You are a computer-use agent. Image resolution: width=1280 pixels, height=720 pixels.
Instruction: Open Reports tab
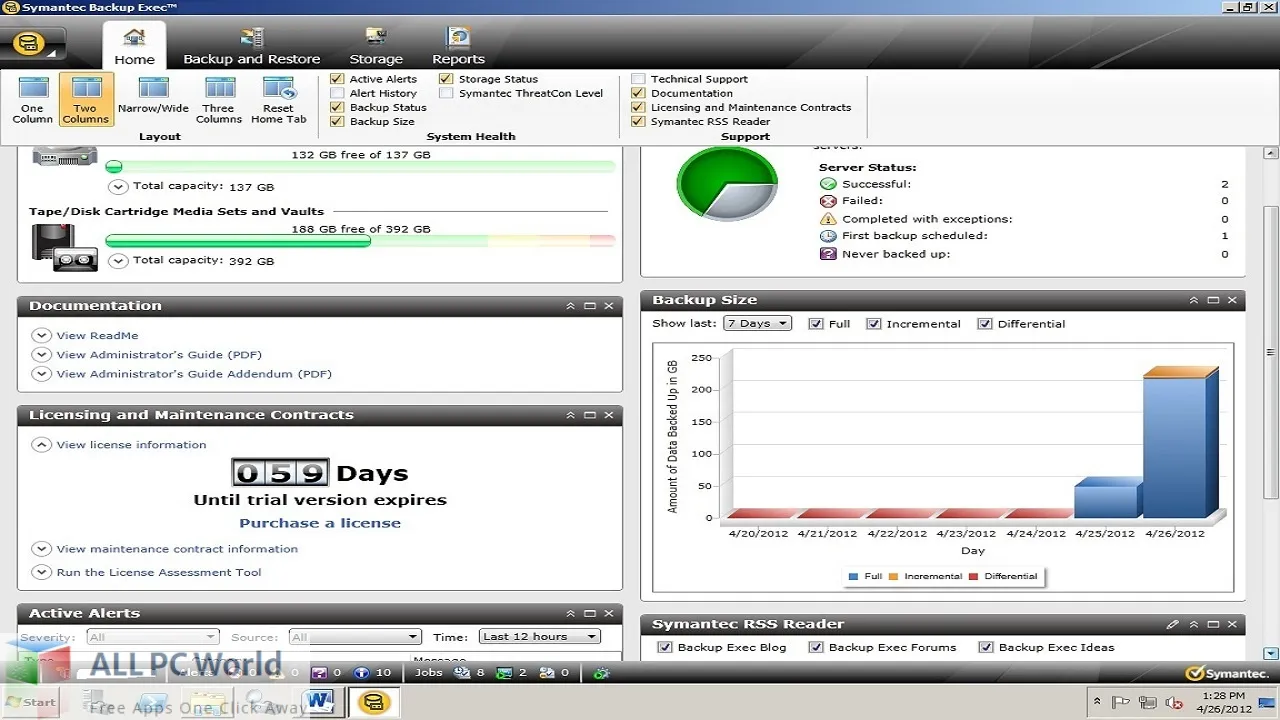pos(458,47)
